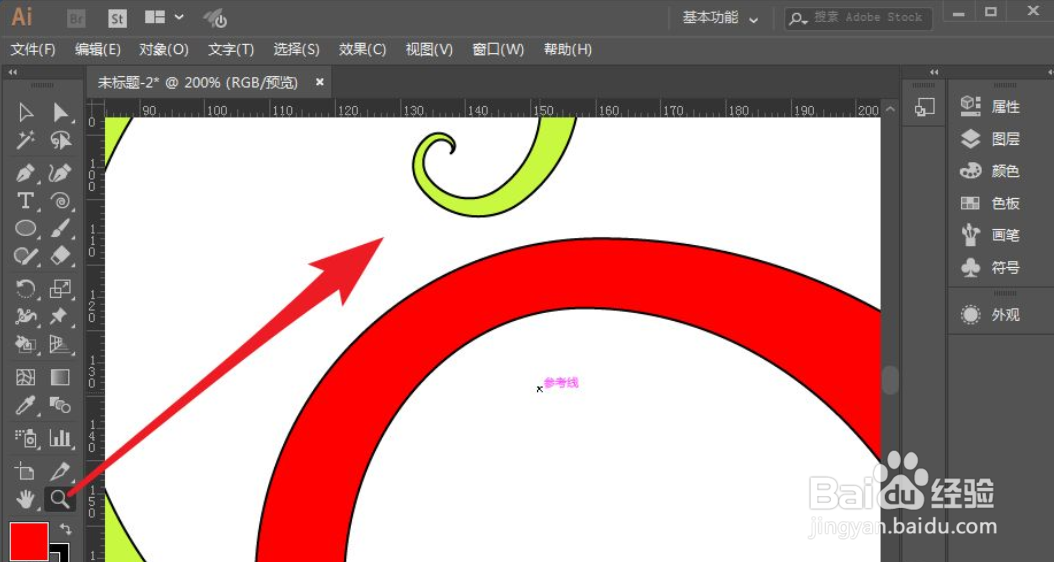Image resolution: width=1054 pixels, height=562 pixels.
Task: Select the Zoom magnifier tool
Action: 60,499
